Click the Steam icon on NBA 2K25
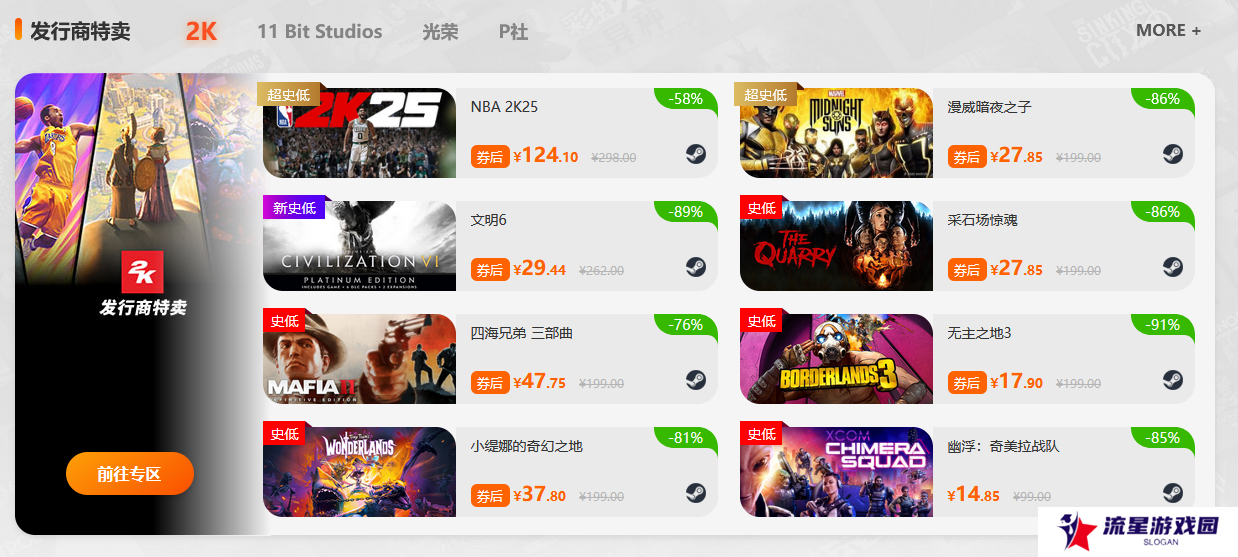The image size is (1238, 557). [x=696, y=154]
